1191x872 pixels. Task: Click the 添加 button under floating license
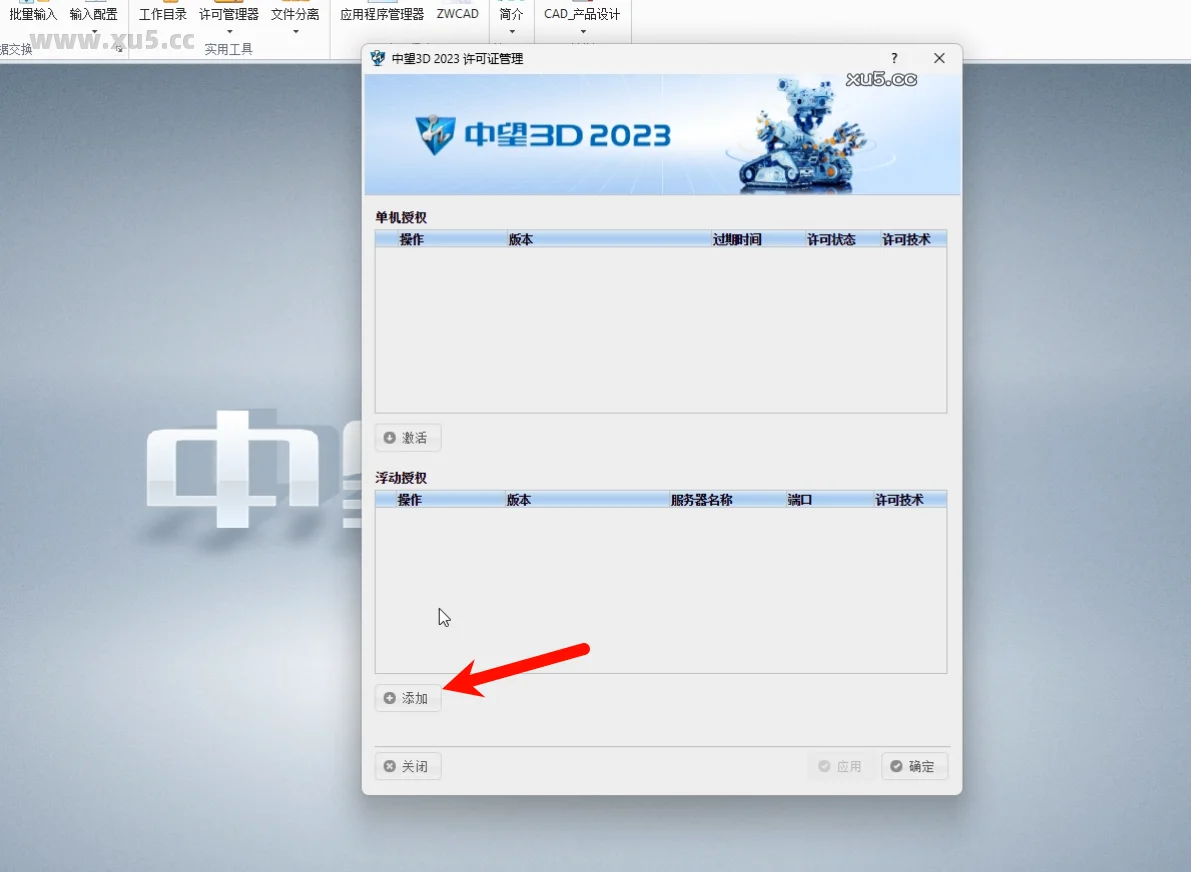coord(408,698)
